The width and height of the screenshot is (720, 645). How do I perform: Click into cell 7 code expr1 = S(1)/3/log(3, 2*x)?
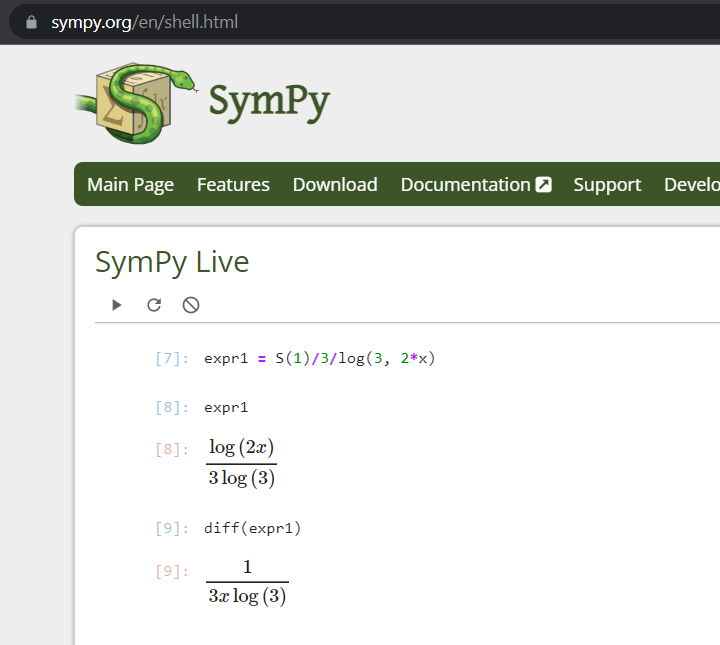click(320, 358)
